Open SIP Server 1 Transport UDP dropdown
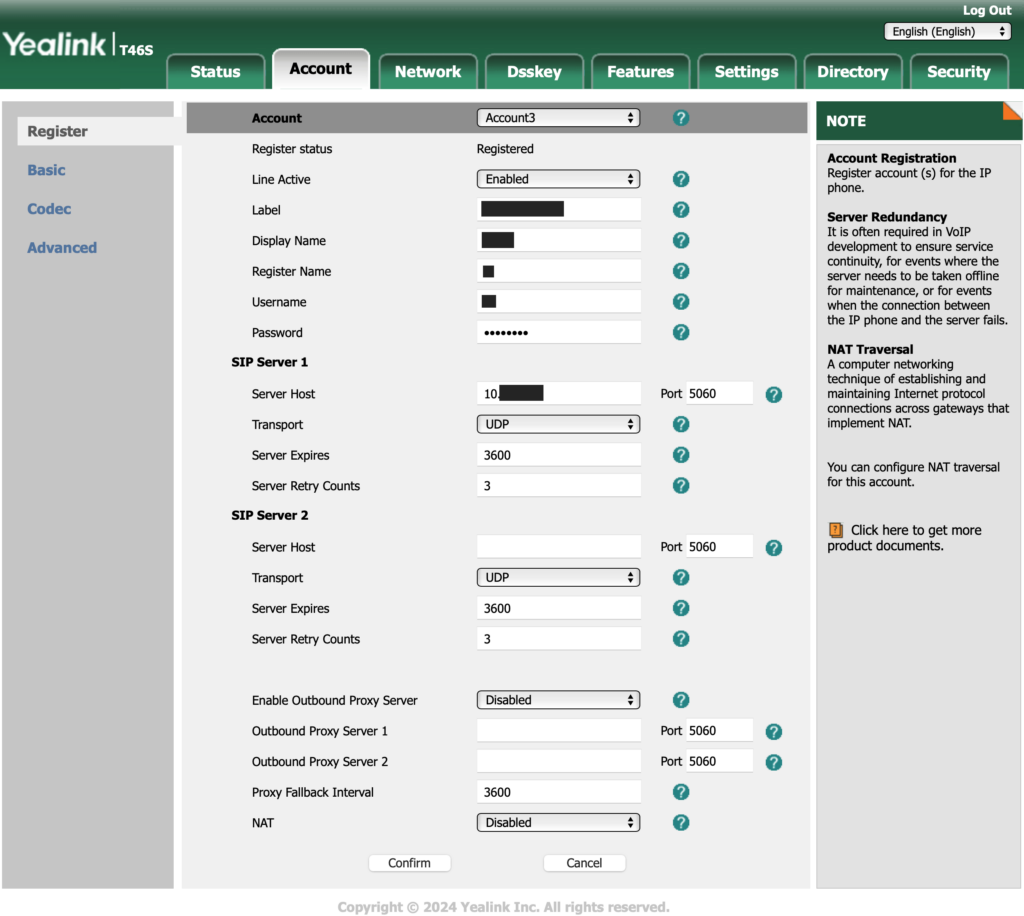Image resolution: width=1024 pixels, height=916 pixels. [558, 424]
